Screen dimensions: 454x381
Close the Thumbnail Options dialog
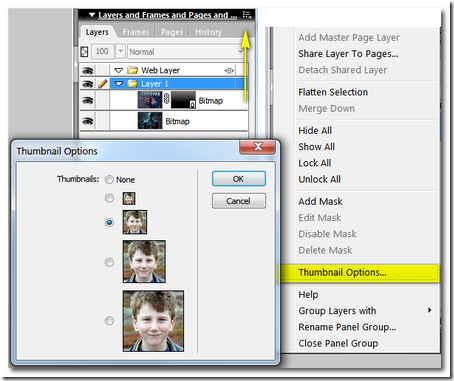click(x=257, y=147)
